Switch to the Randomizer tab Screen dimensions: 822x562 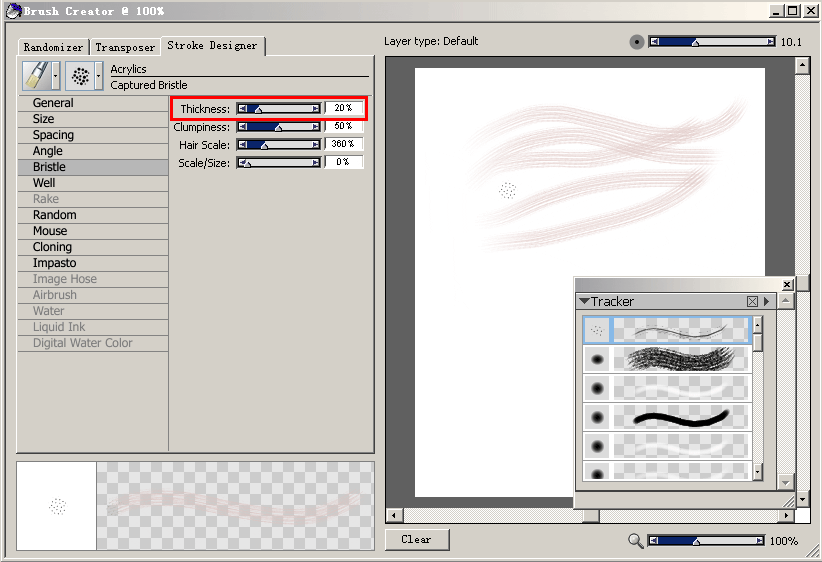click(x=53, y=47)
